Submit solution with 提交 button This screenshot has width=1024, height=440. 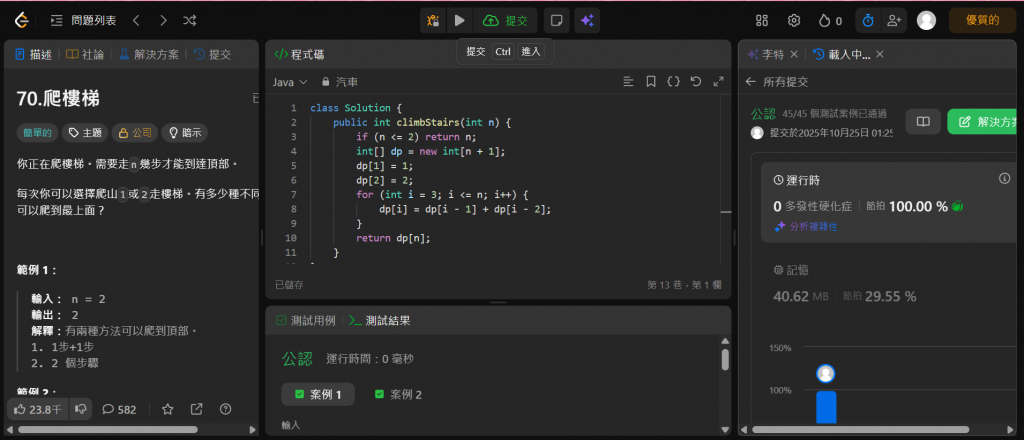[505, 21]
